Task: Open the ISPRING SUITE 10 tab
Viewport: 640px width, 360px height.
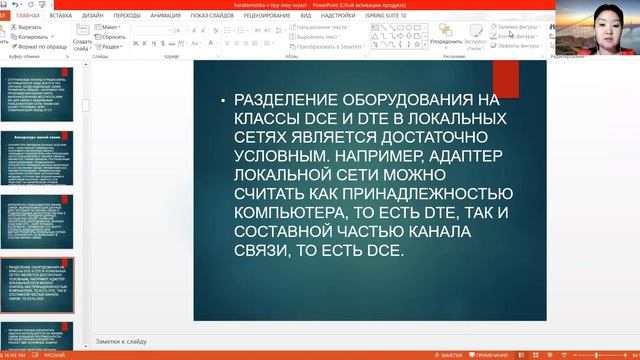Action: point(386,16)
